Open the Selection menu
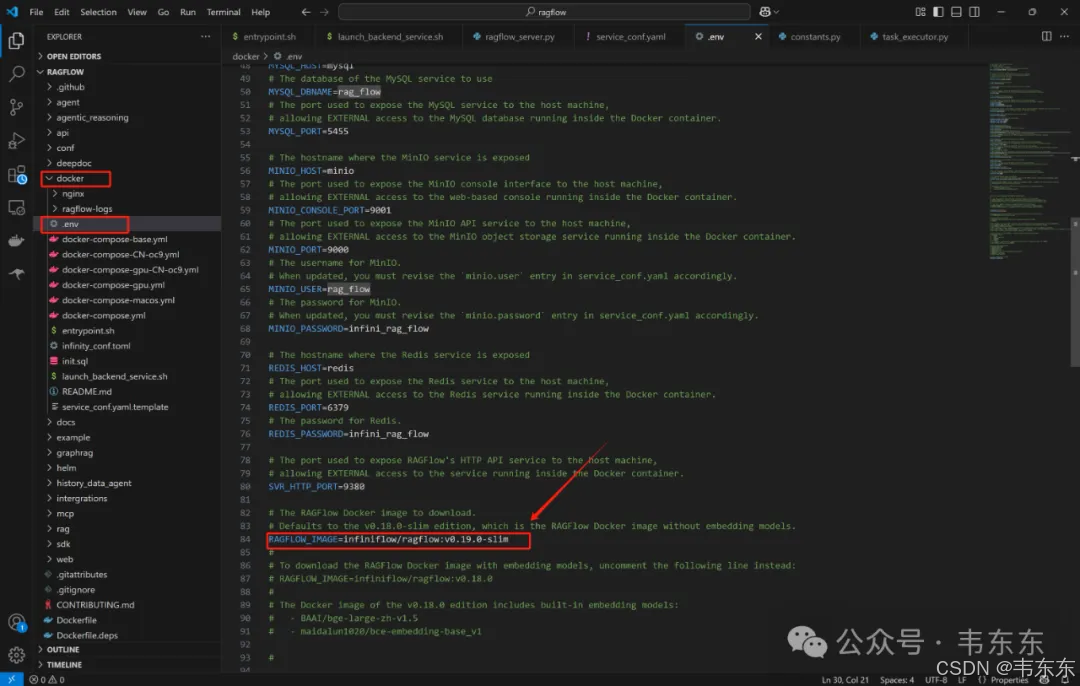The image size is (1080, 686). 98,12
